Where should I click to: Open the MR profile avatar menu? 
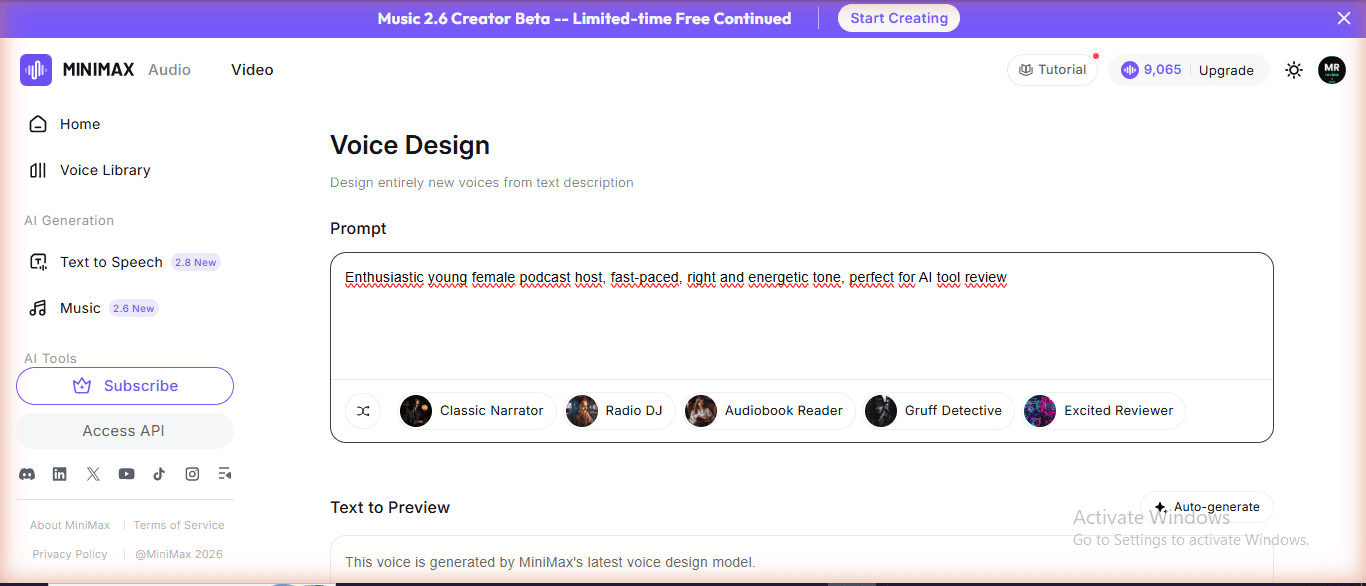pos(1332,70)
